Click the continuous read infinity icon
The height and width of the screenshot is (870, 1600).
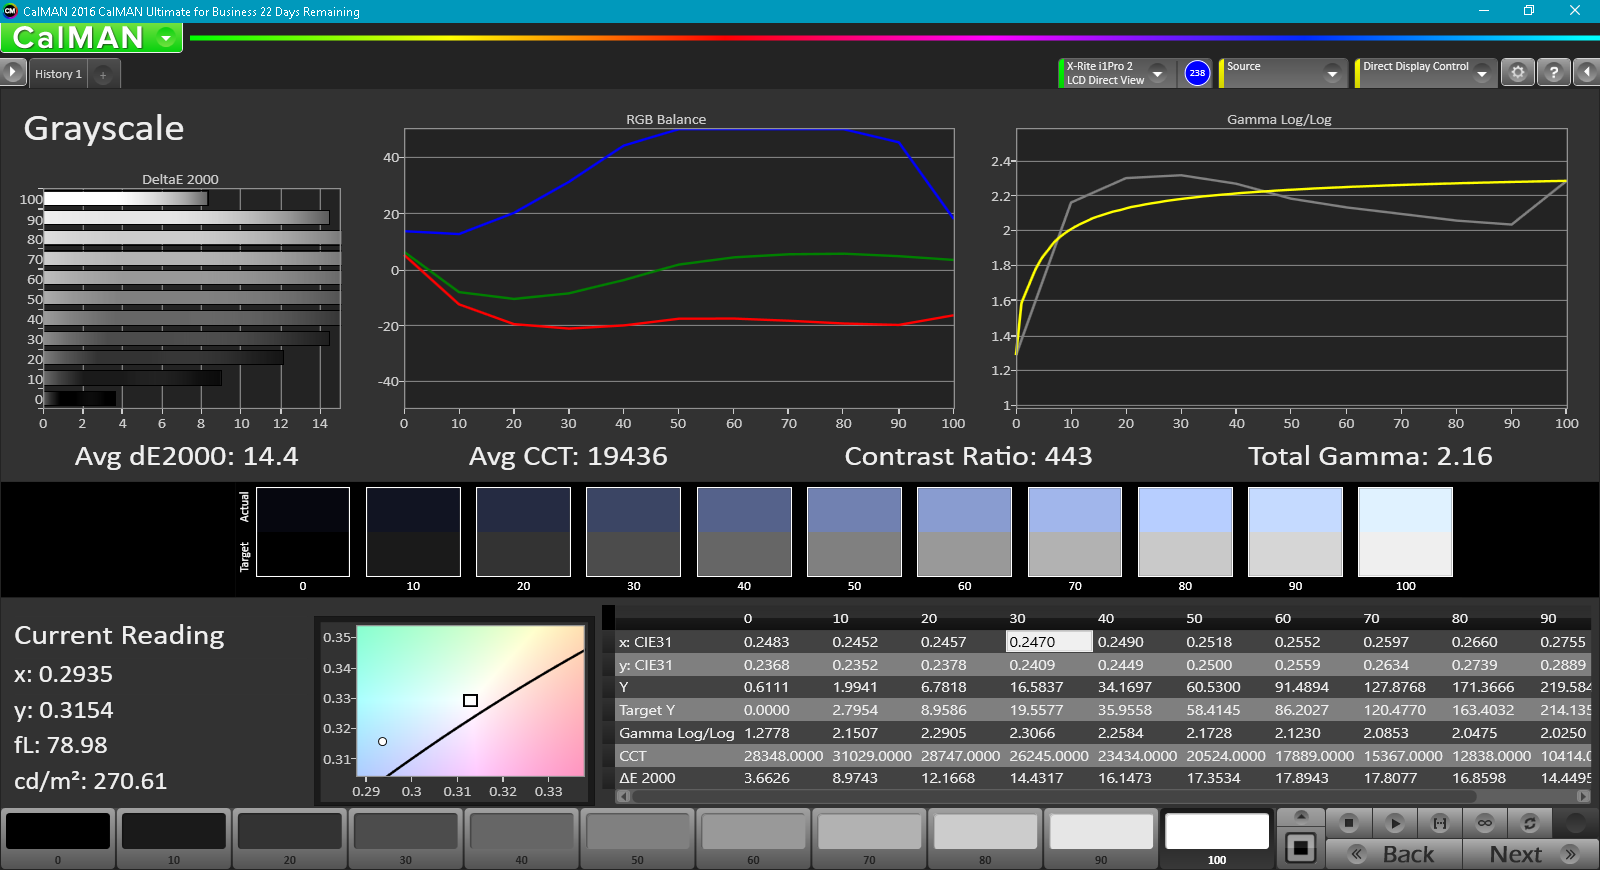[1485, 823]
